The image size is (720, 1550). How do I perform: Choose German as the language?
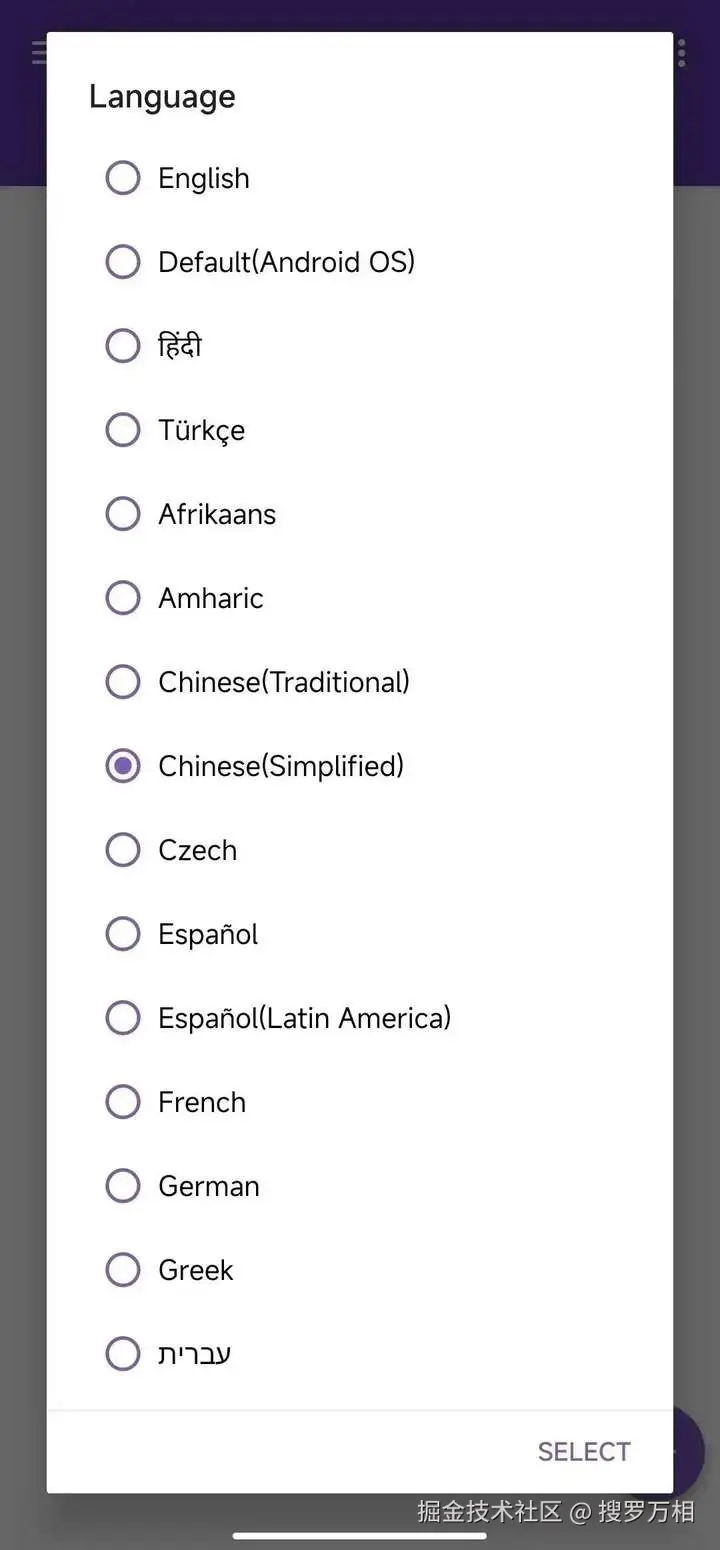123,1186
